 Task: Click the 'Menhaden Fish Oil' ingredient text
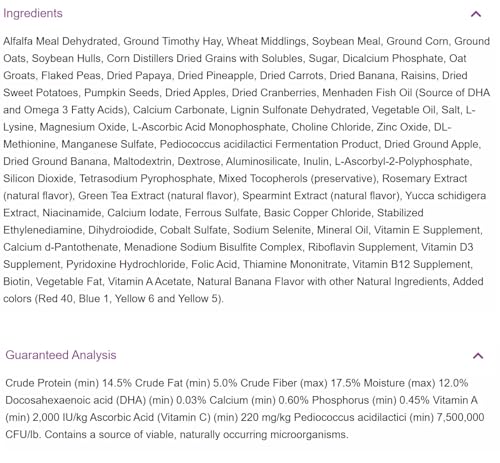point(367,92)
